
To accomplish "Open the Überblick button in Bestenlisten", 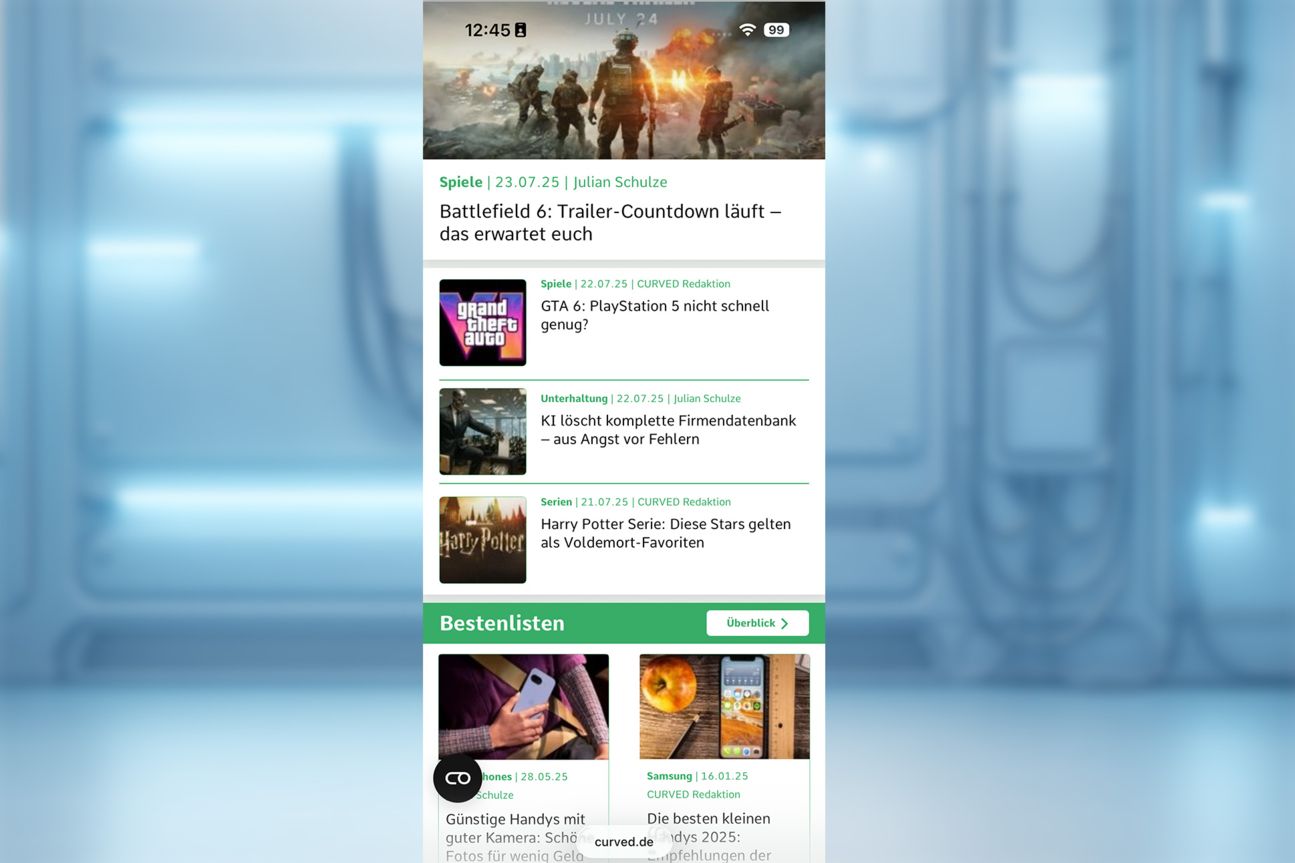I will click(756, 623).
